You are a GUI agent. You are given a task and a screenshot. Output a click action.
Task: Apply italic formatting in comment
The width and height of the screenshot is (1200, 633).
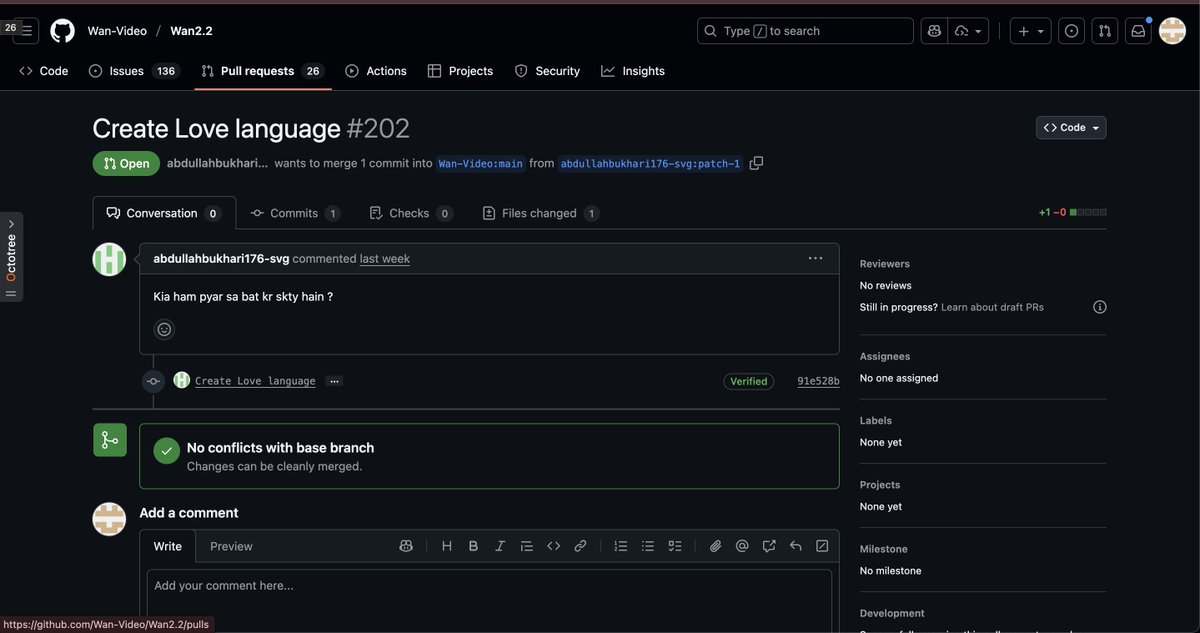click(x=500, y=546)
